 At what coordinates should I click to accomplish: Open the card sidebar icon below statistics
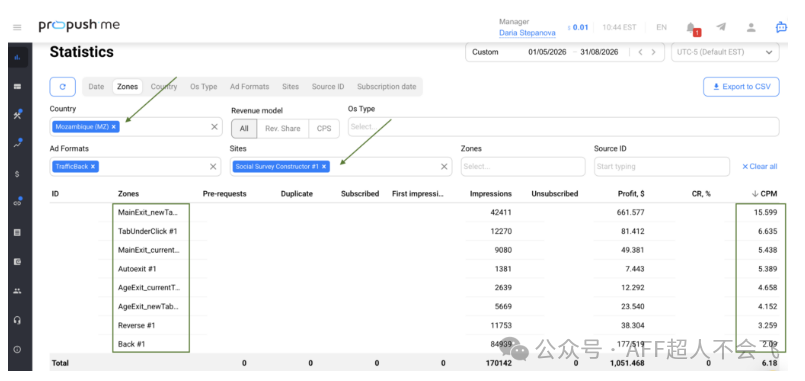click(17, 86)
